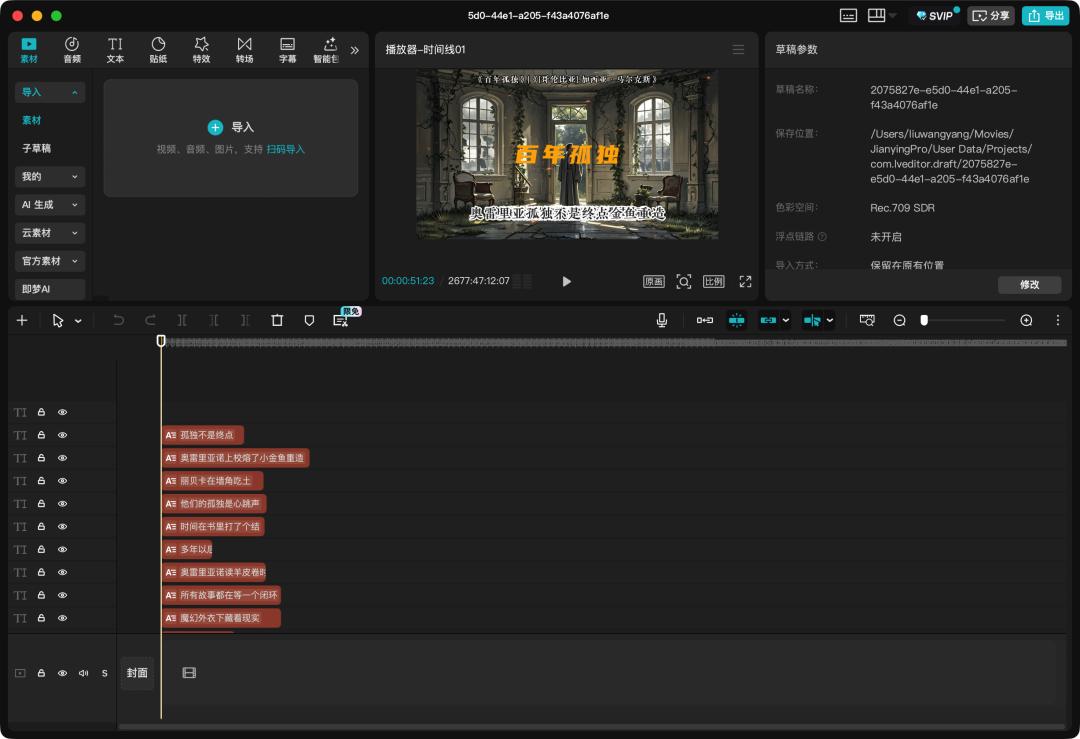Viewport: 1080px width, 739px height.
Task: Click the timeline zoom slider handle
Action: (924, 320)
